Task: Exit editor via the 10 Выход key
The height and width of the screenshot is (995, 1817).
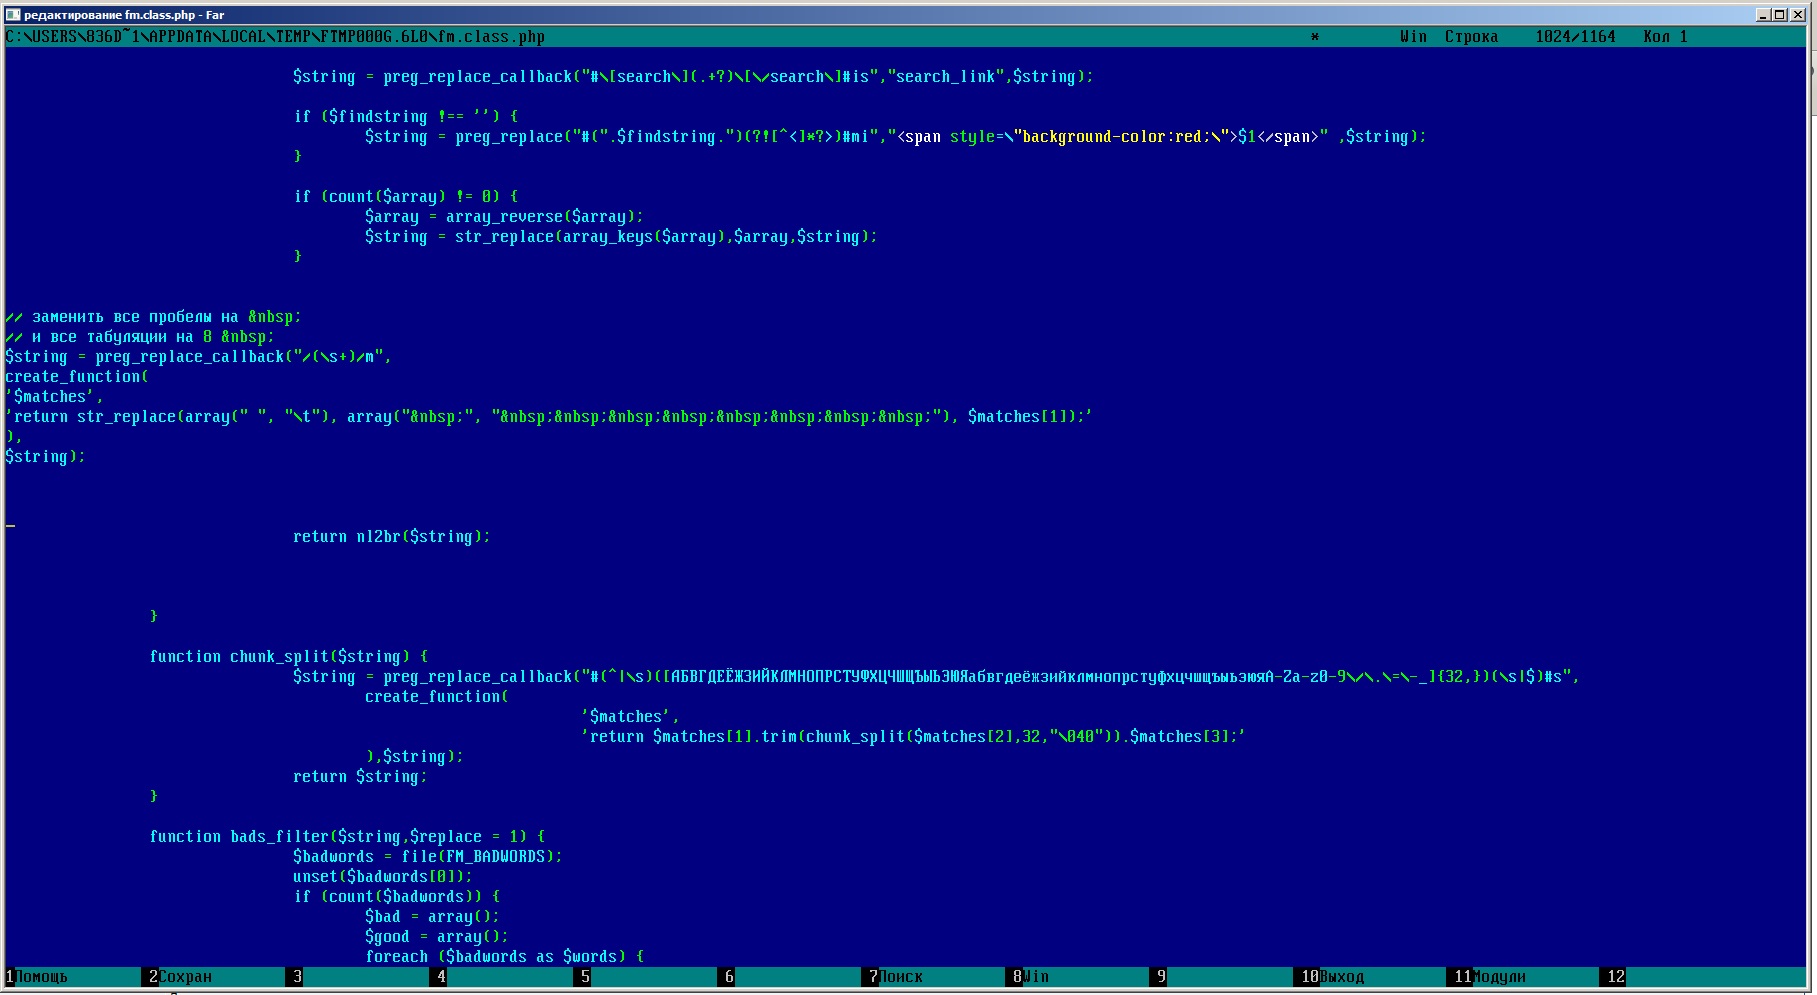Action: point(1341,976)
